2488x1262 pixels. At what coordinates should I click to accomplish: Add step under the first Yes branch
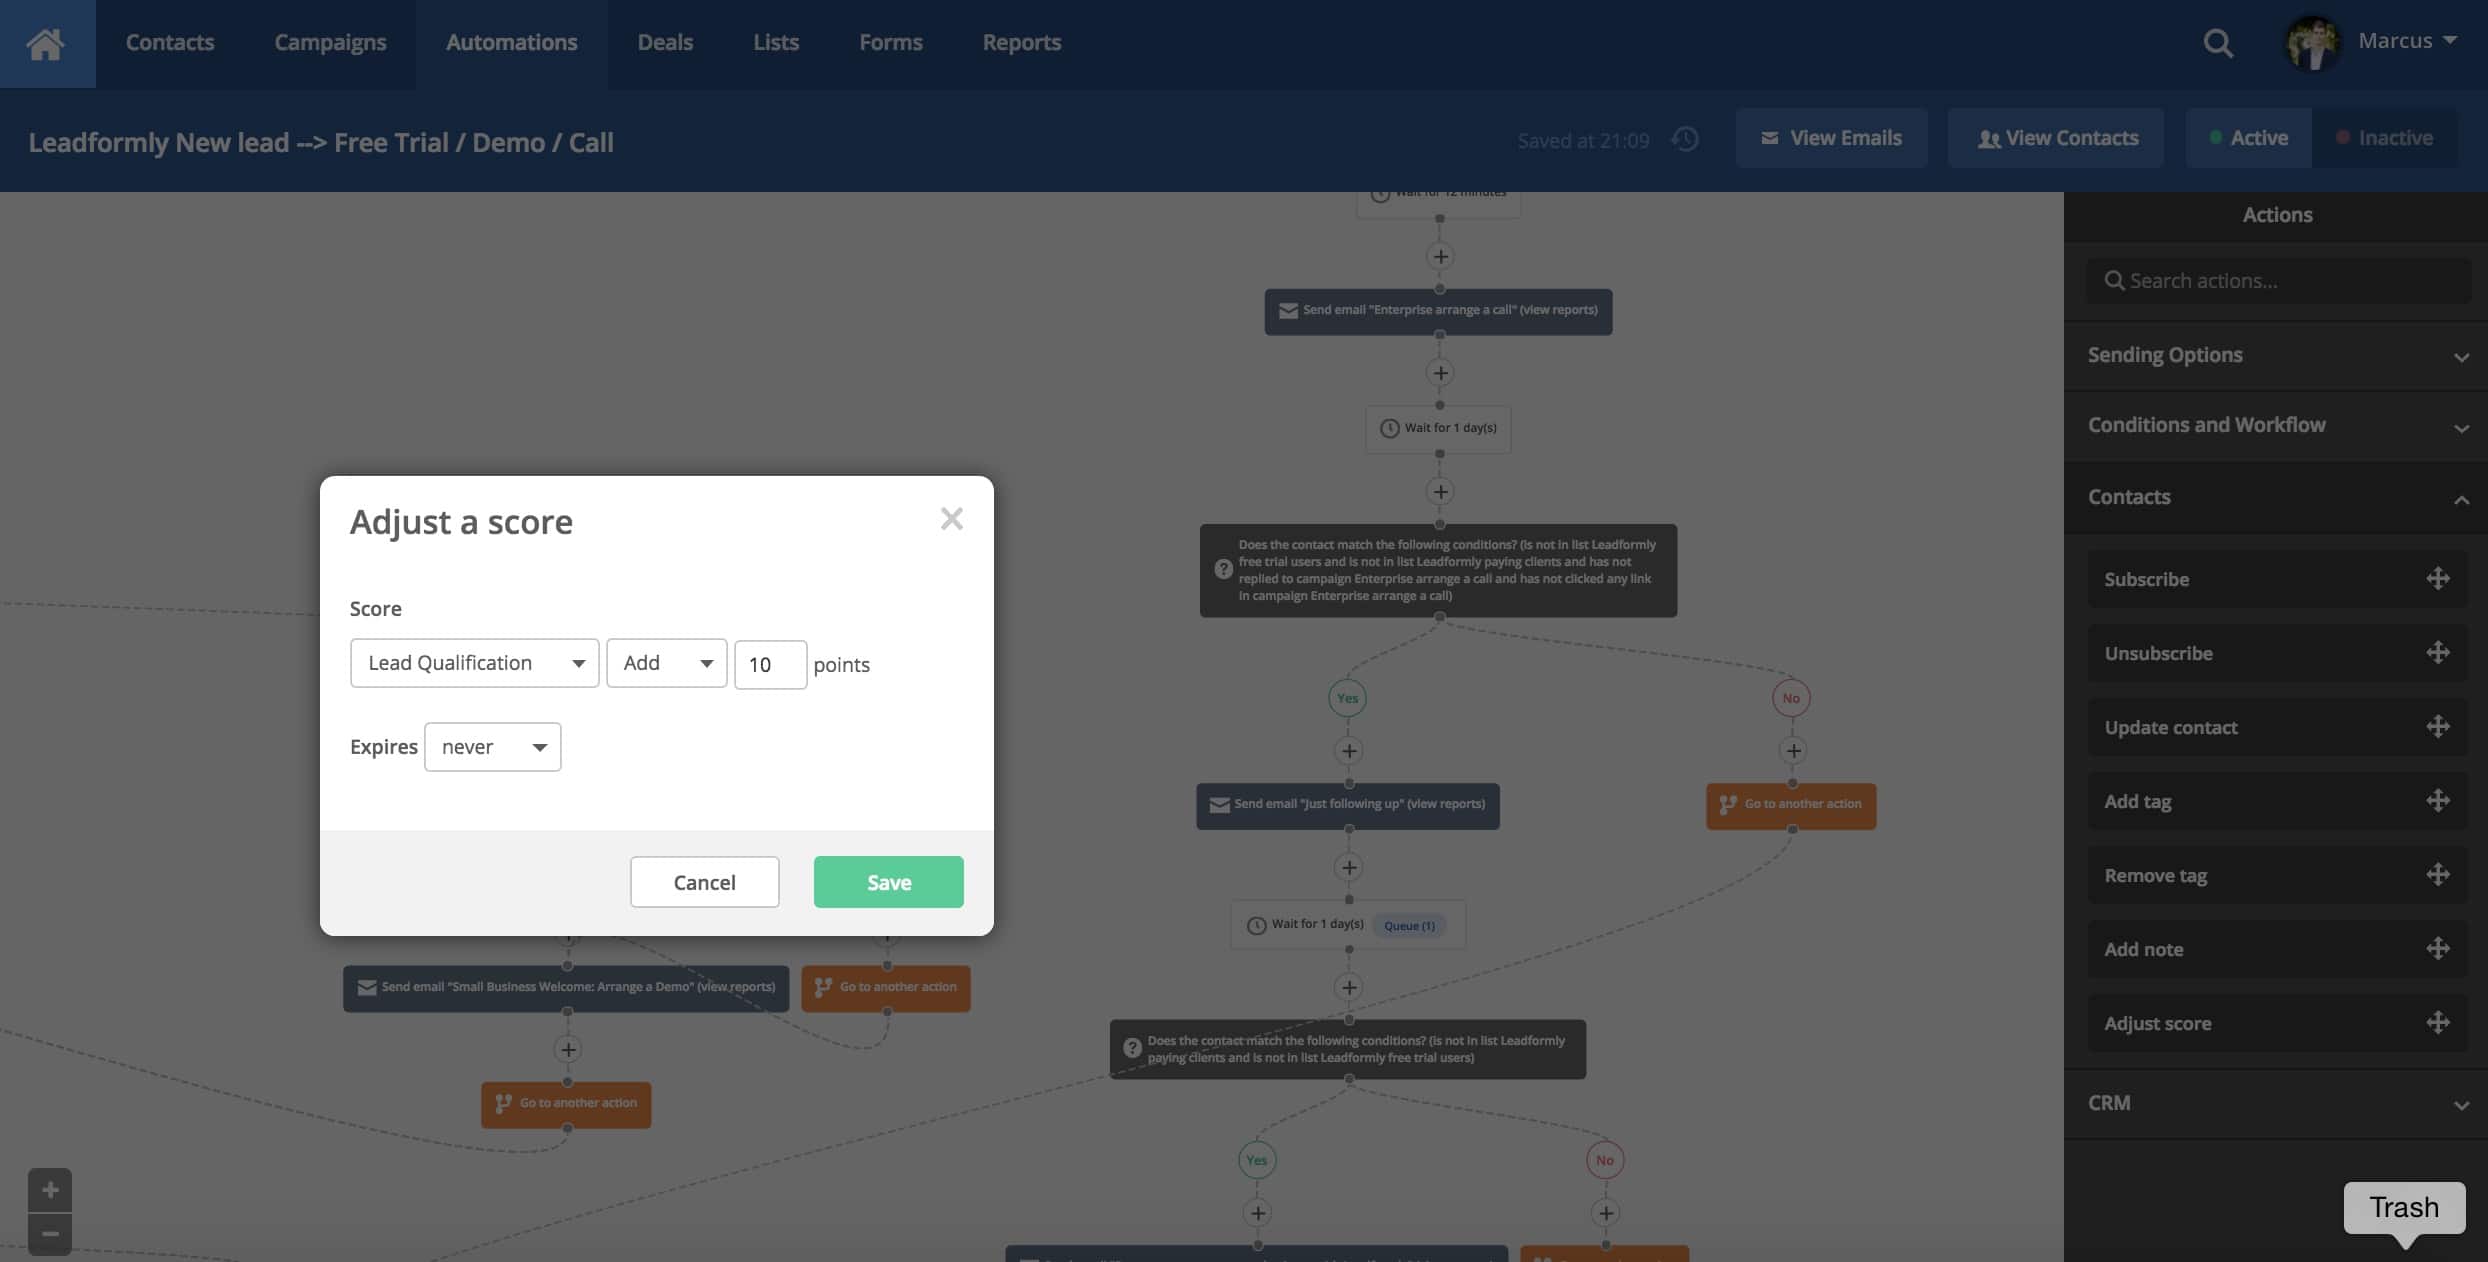click(1349, 751)
